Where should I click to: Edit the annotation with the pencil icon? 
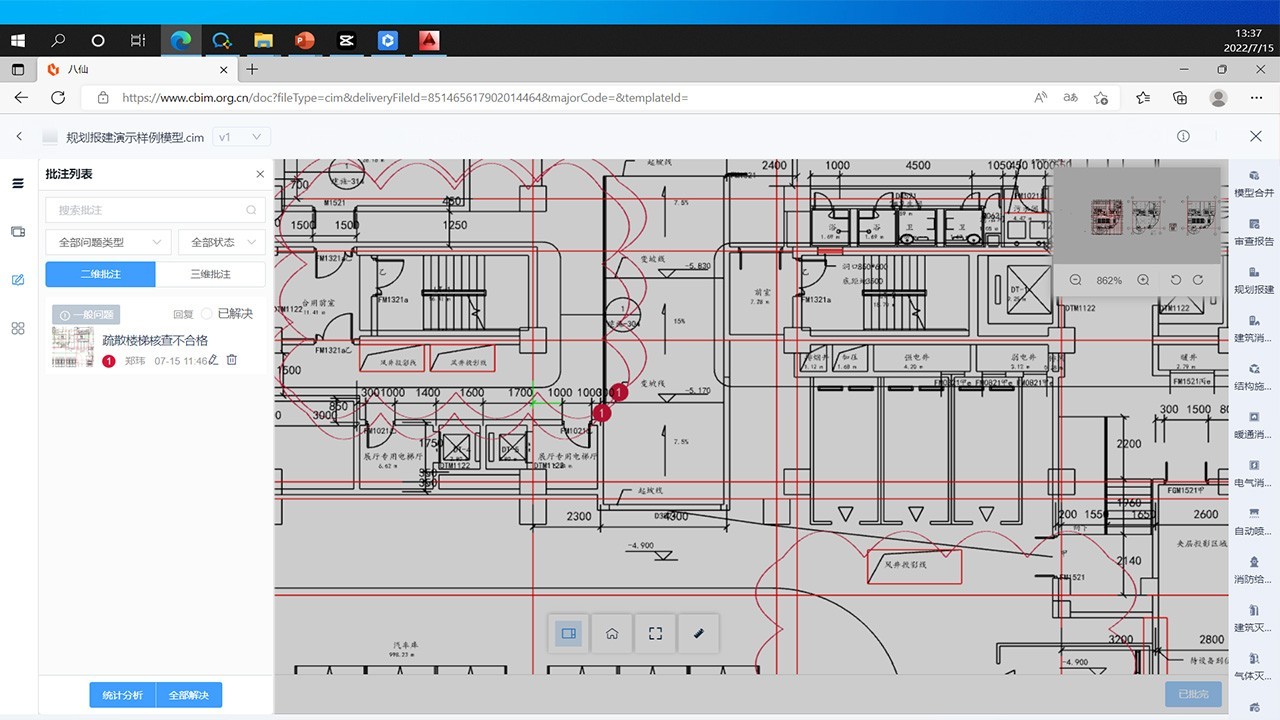[x=213, y=360]
